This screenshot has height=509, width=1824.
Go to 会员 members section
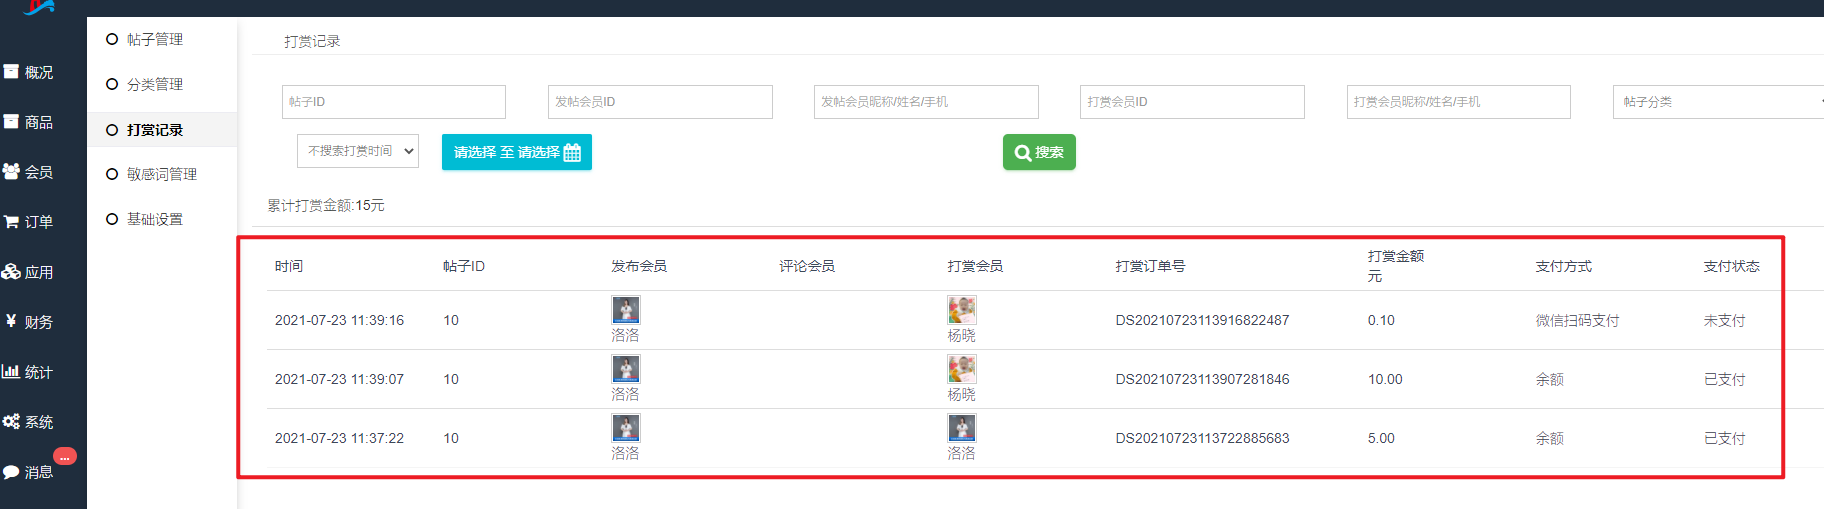click(29, 172)
